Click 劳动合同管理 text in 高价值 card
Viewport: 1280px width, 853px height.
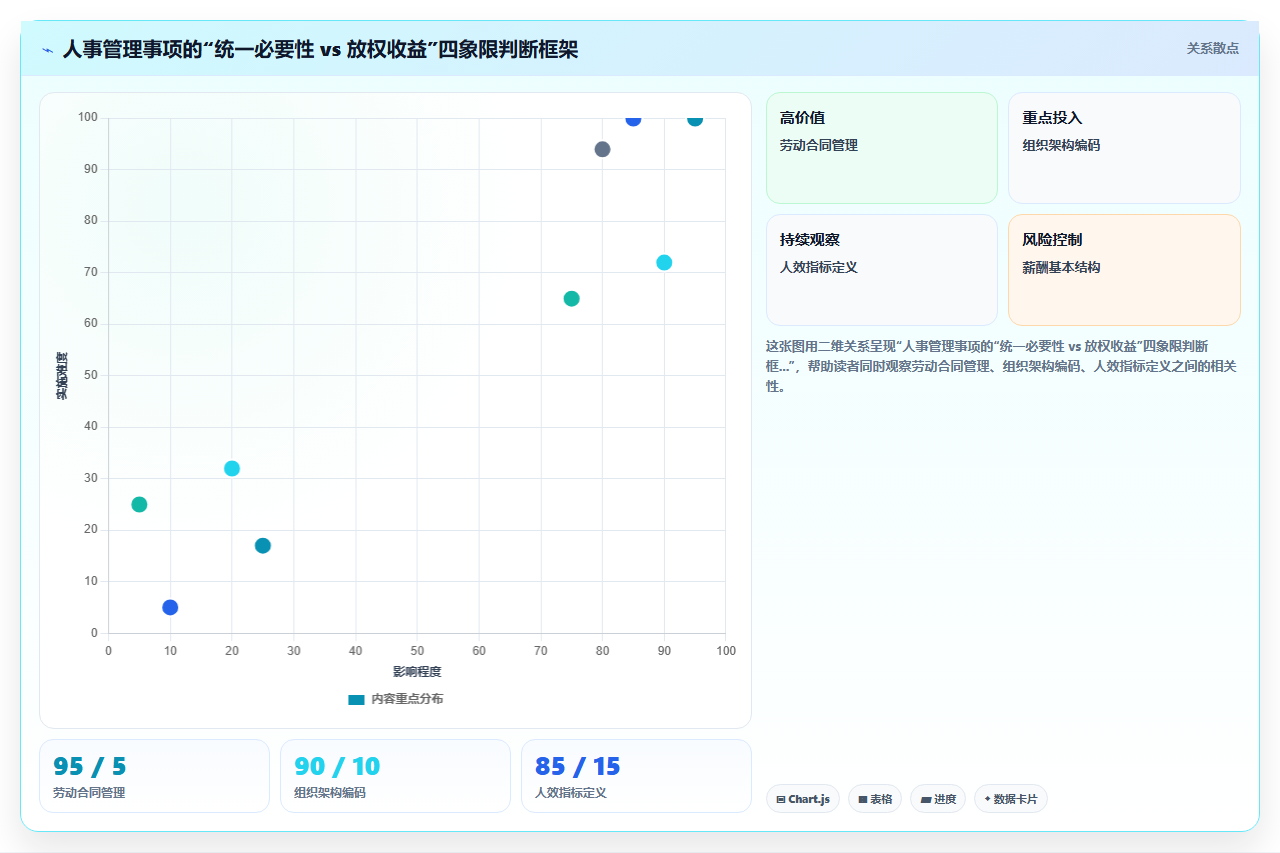pos(819,145)
